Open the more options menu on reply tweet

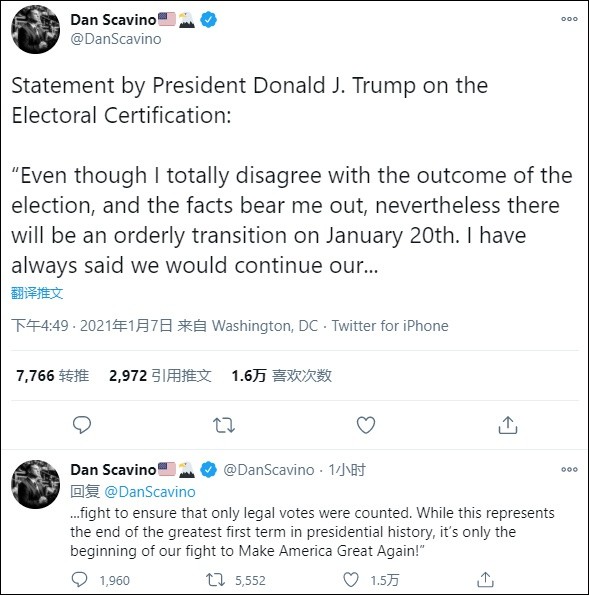coord(569,469)
